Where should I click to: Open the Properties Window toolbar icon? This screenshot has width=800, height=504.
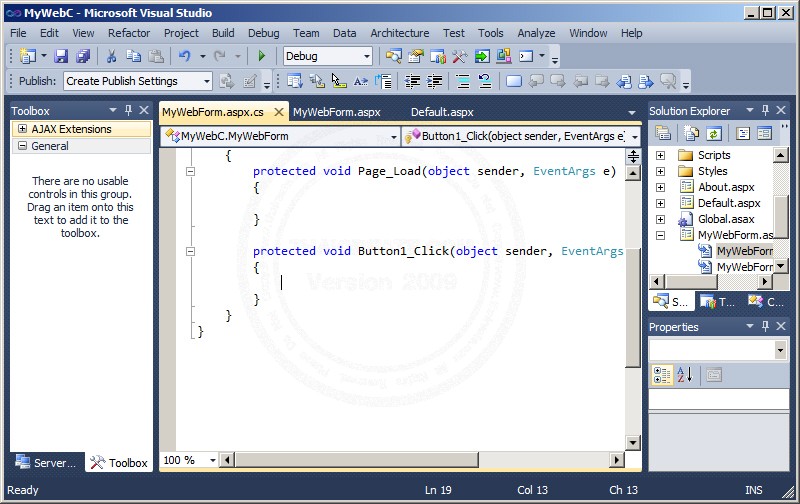pos(416,56)
